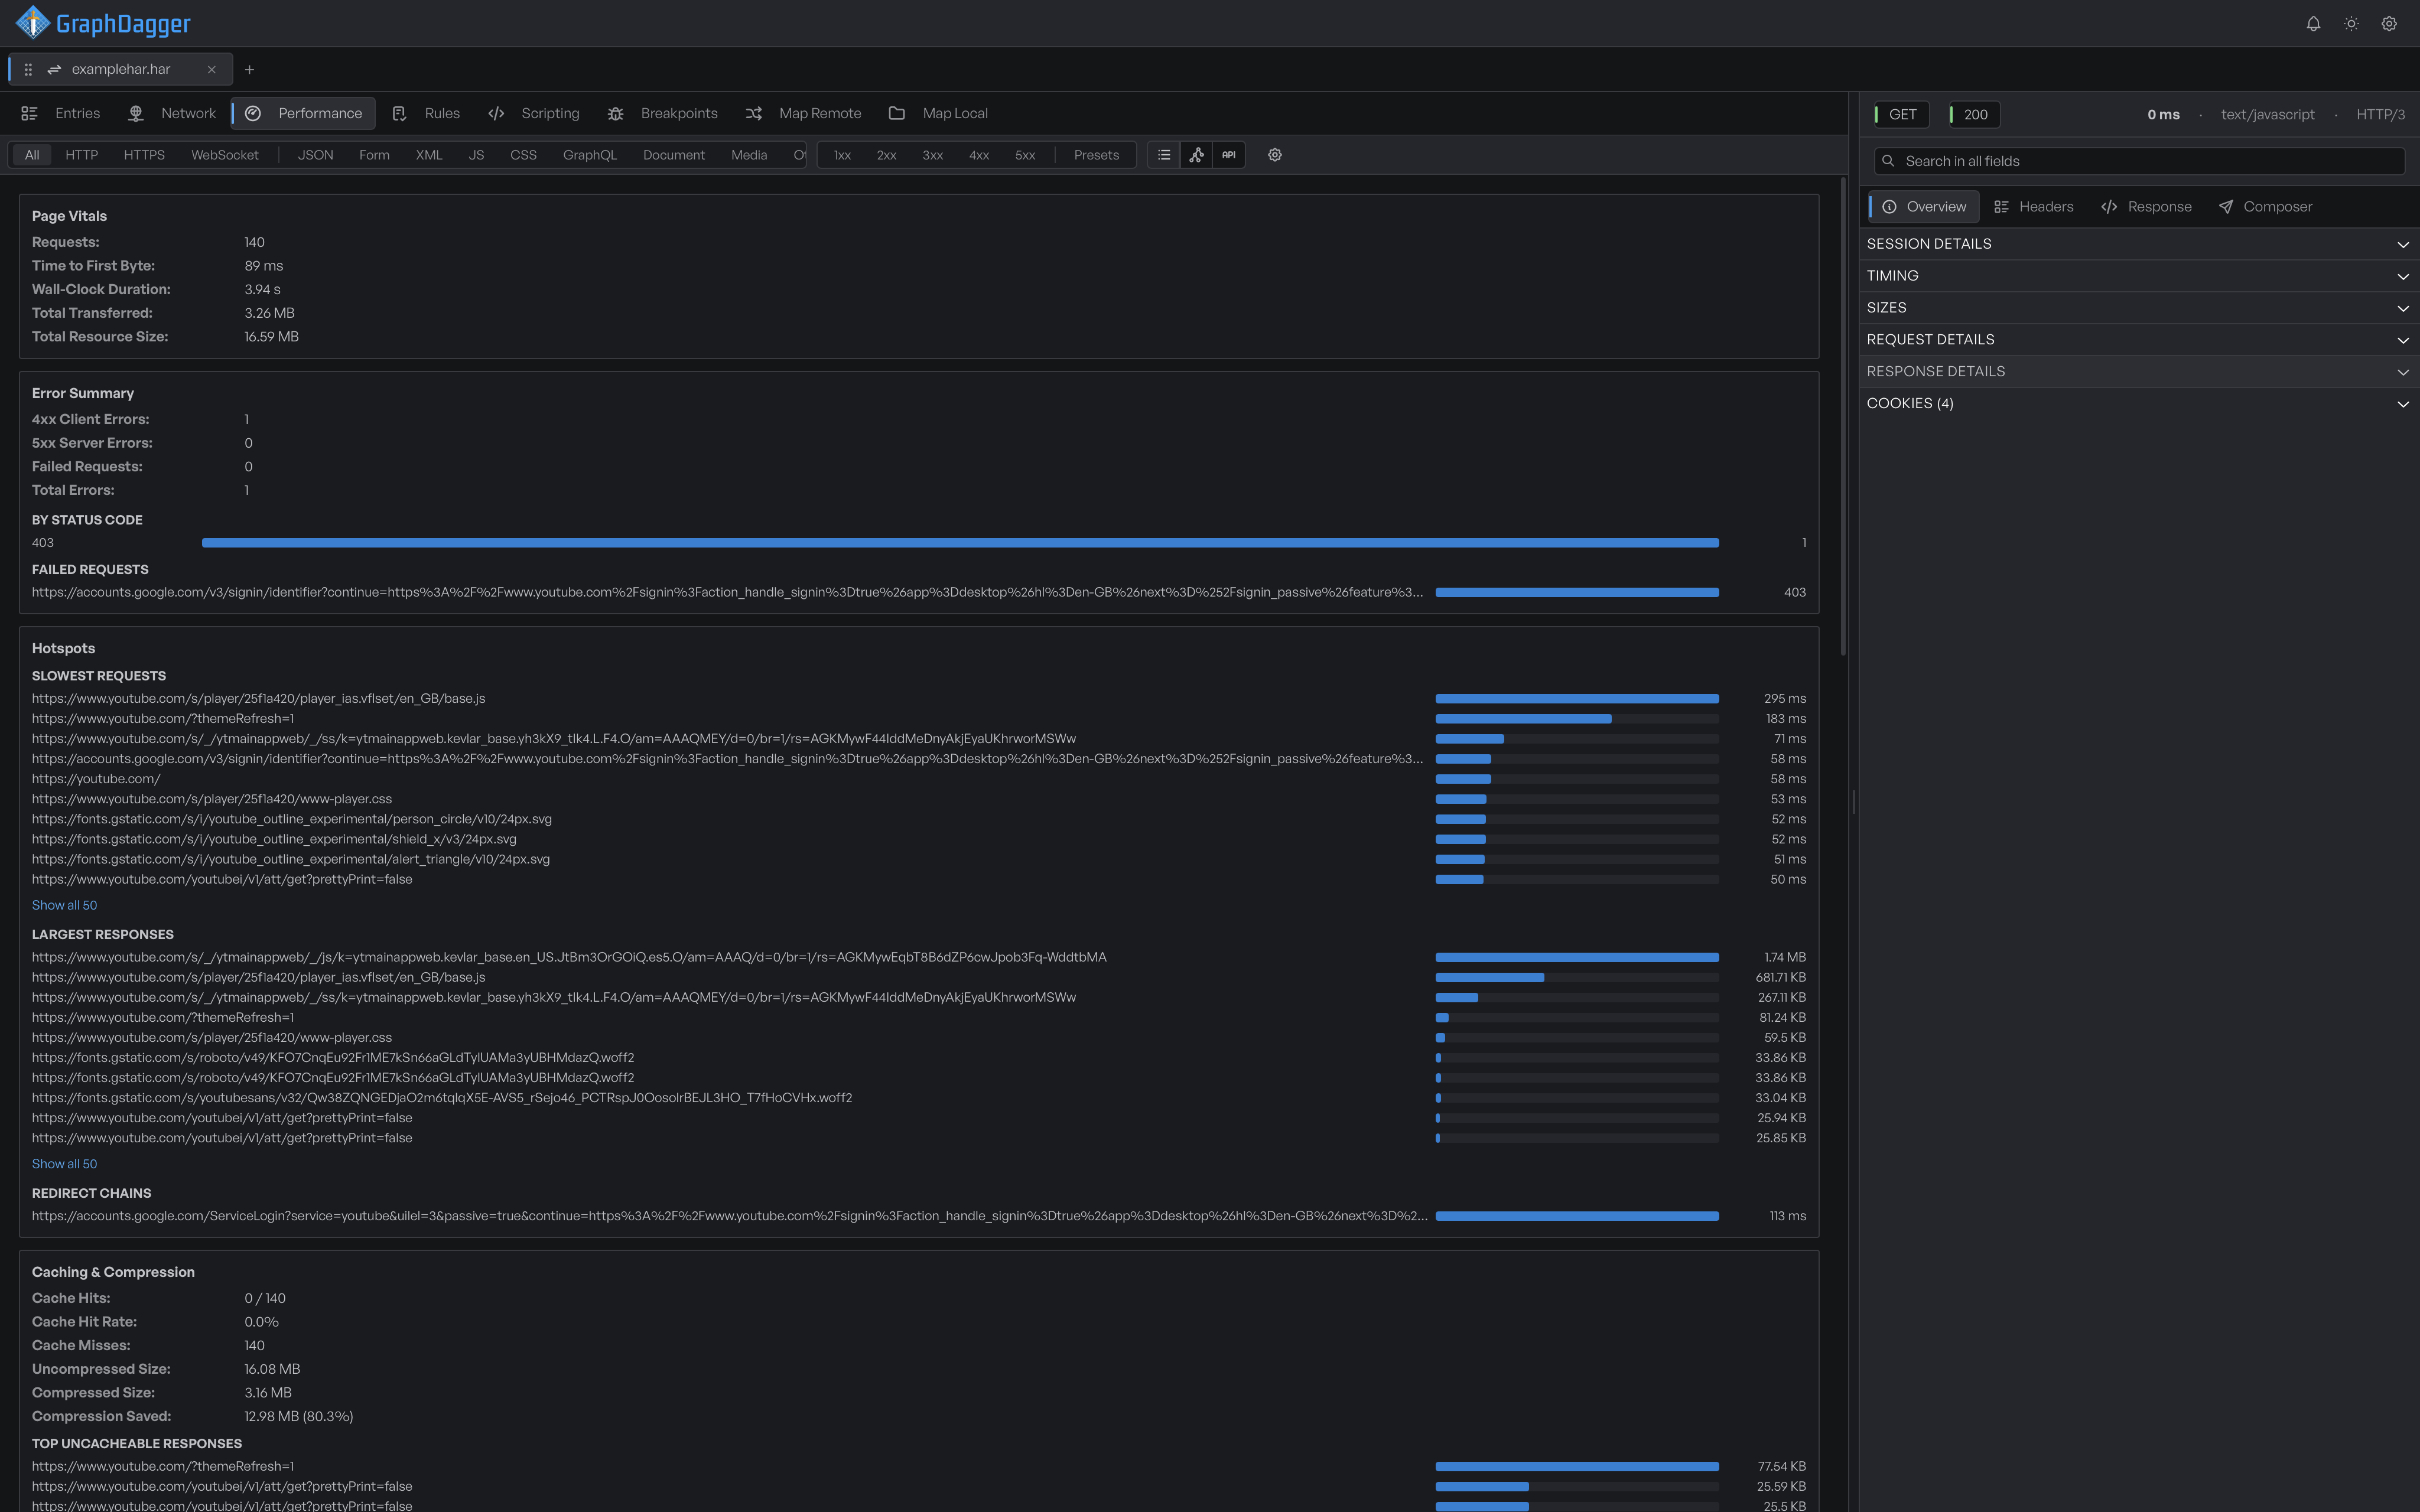
Task: Click the search magnifier icon
Action: click(1888, 161)
